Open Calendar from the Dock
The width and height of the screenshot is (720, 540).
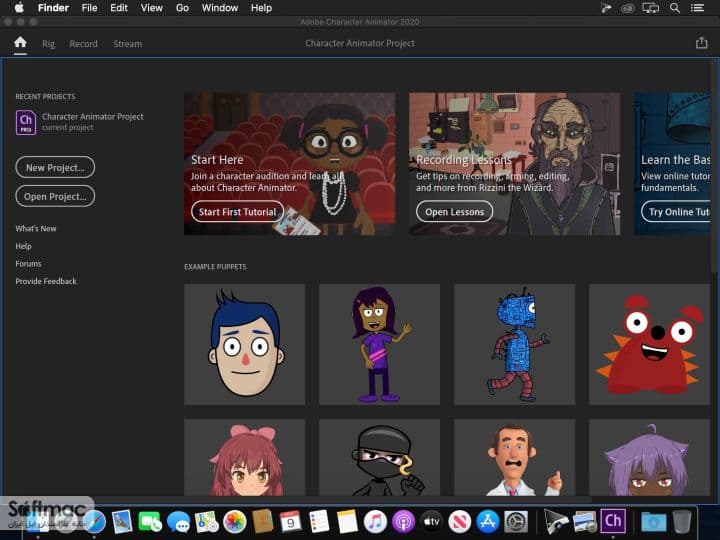291,522
